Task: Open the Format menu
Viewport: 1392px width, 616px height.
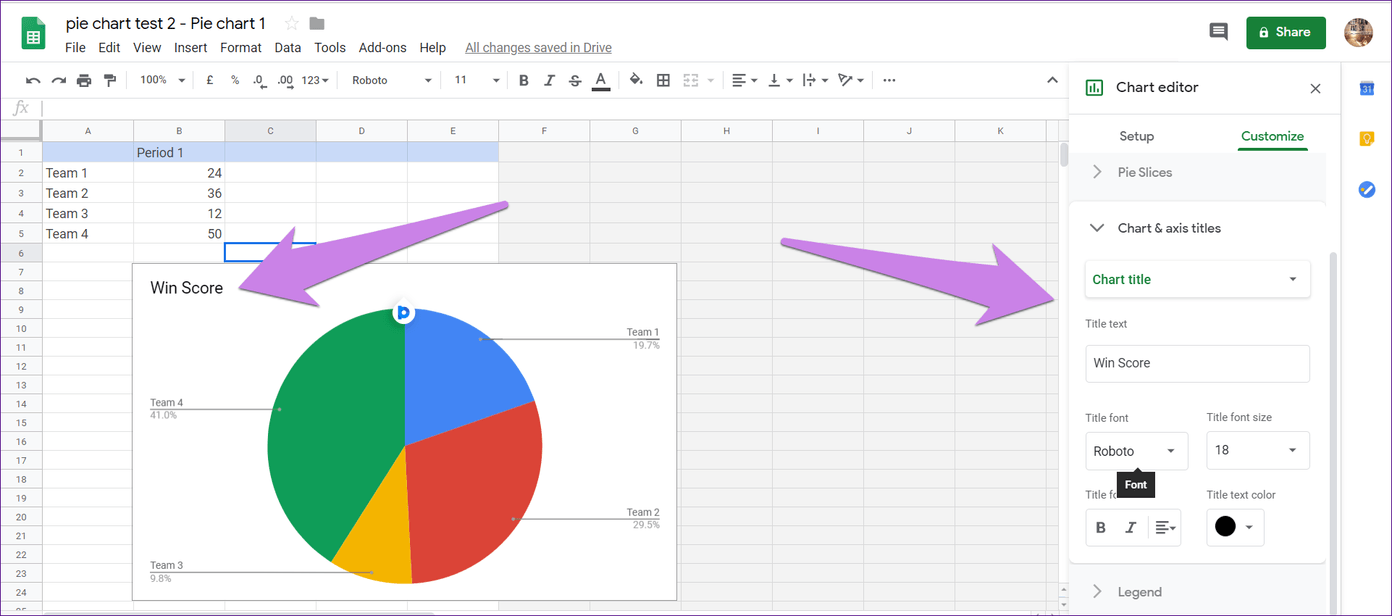Action: coord(241,47)
